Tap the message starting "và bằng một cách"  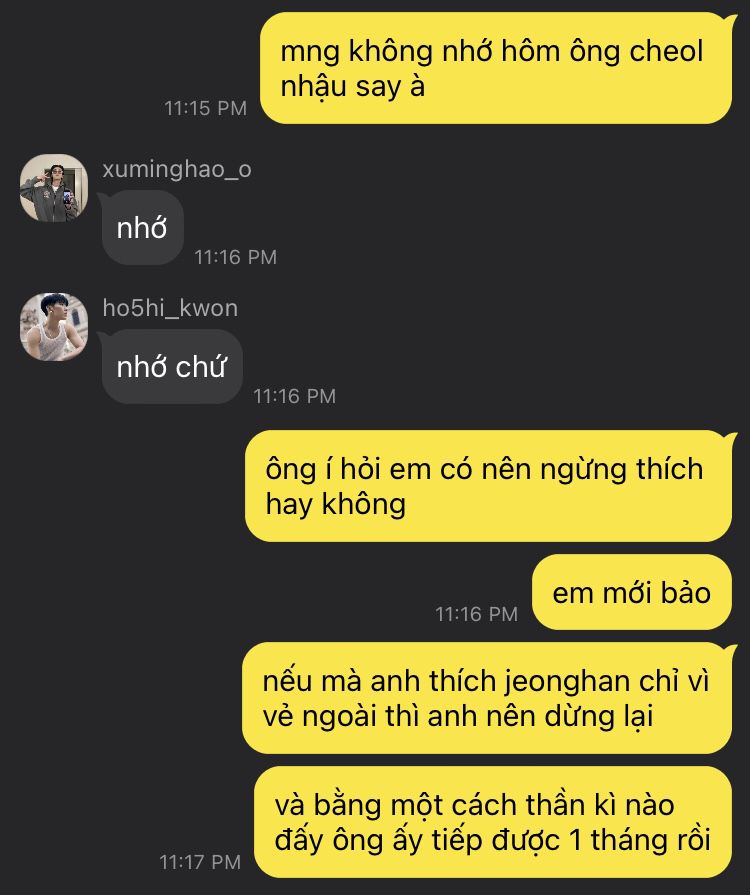pos(493,822)
